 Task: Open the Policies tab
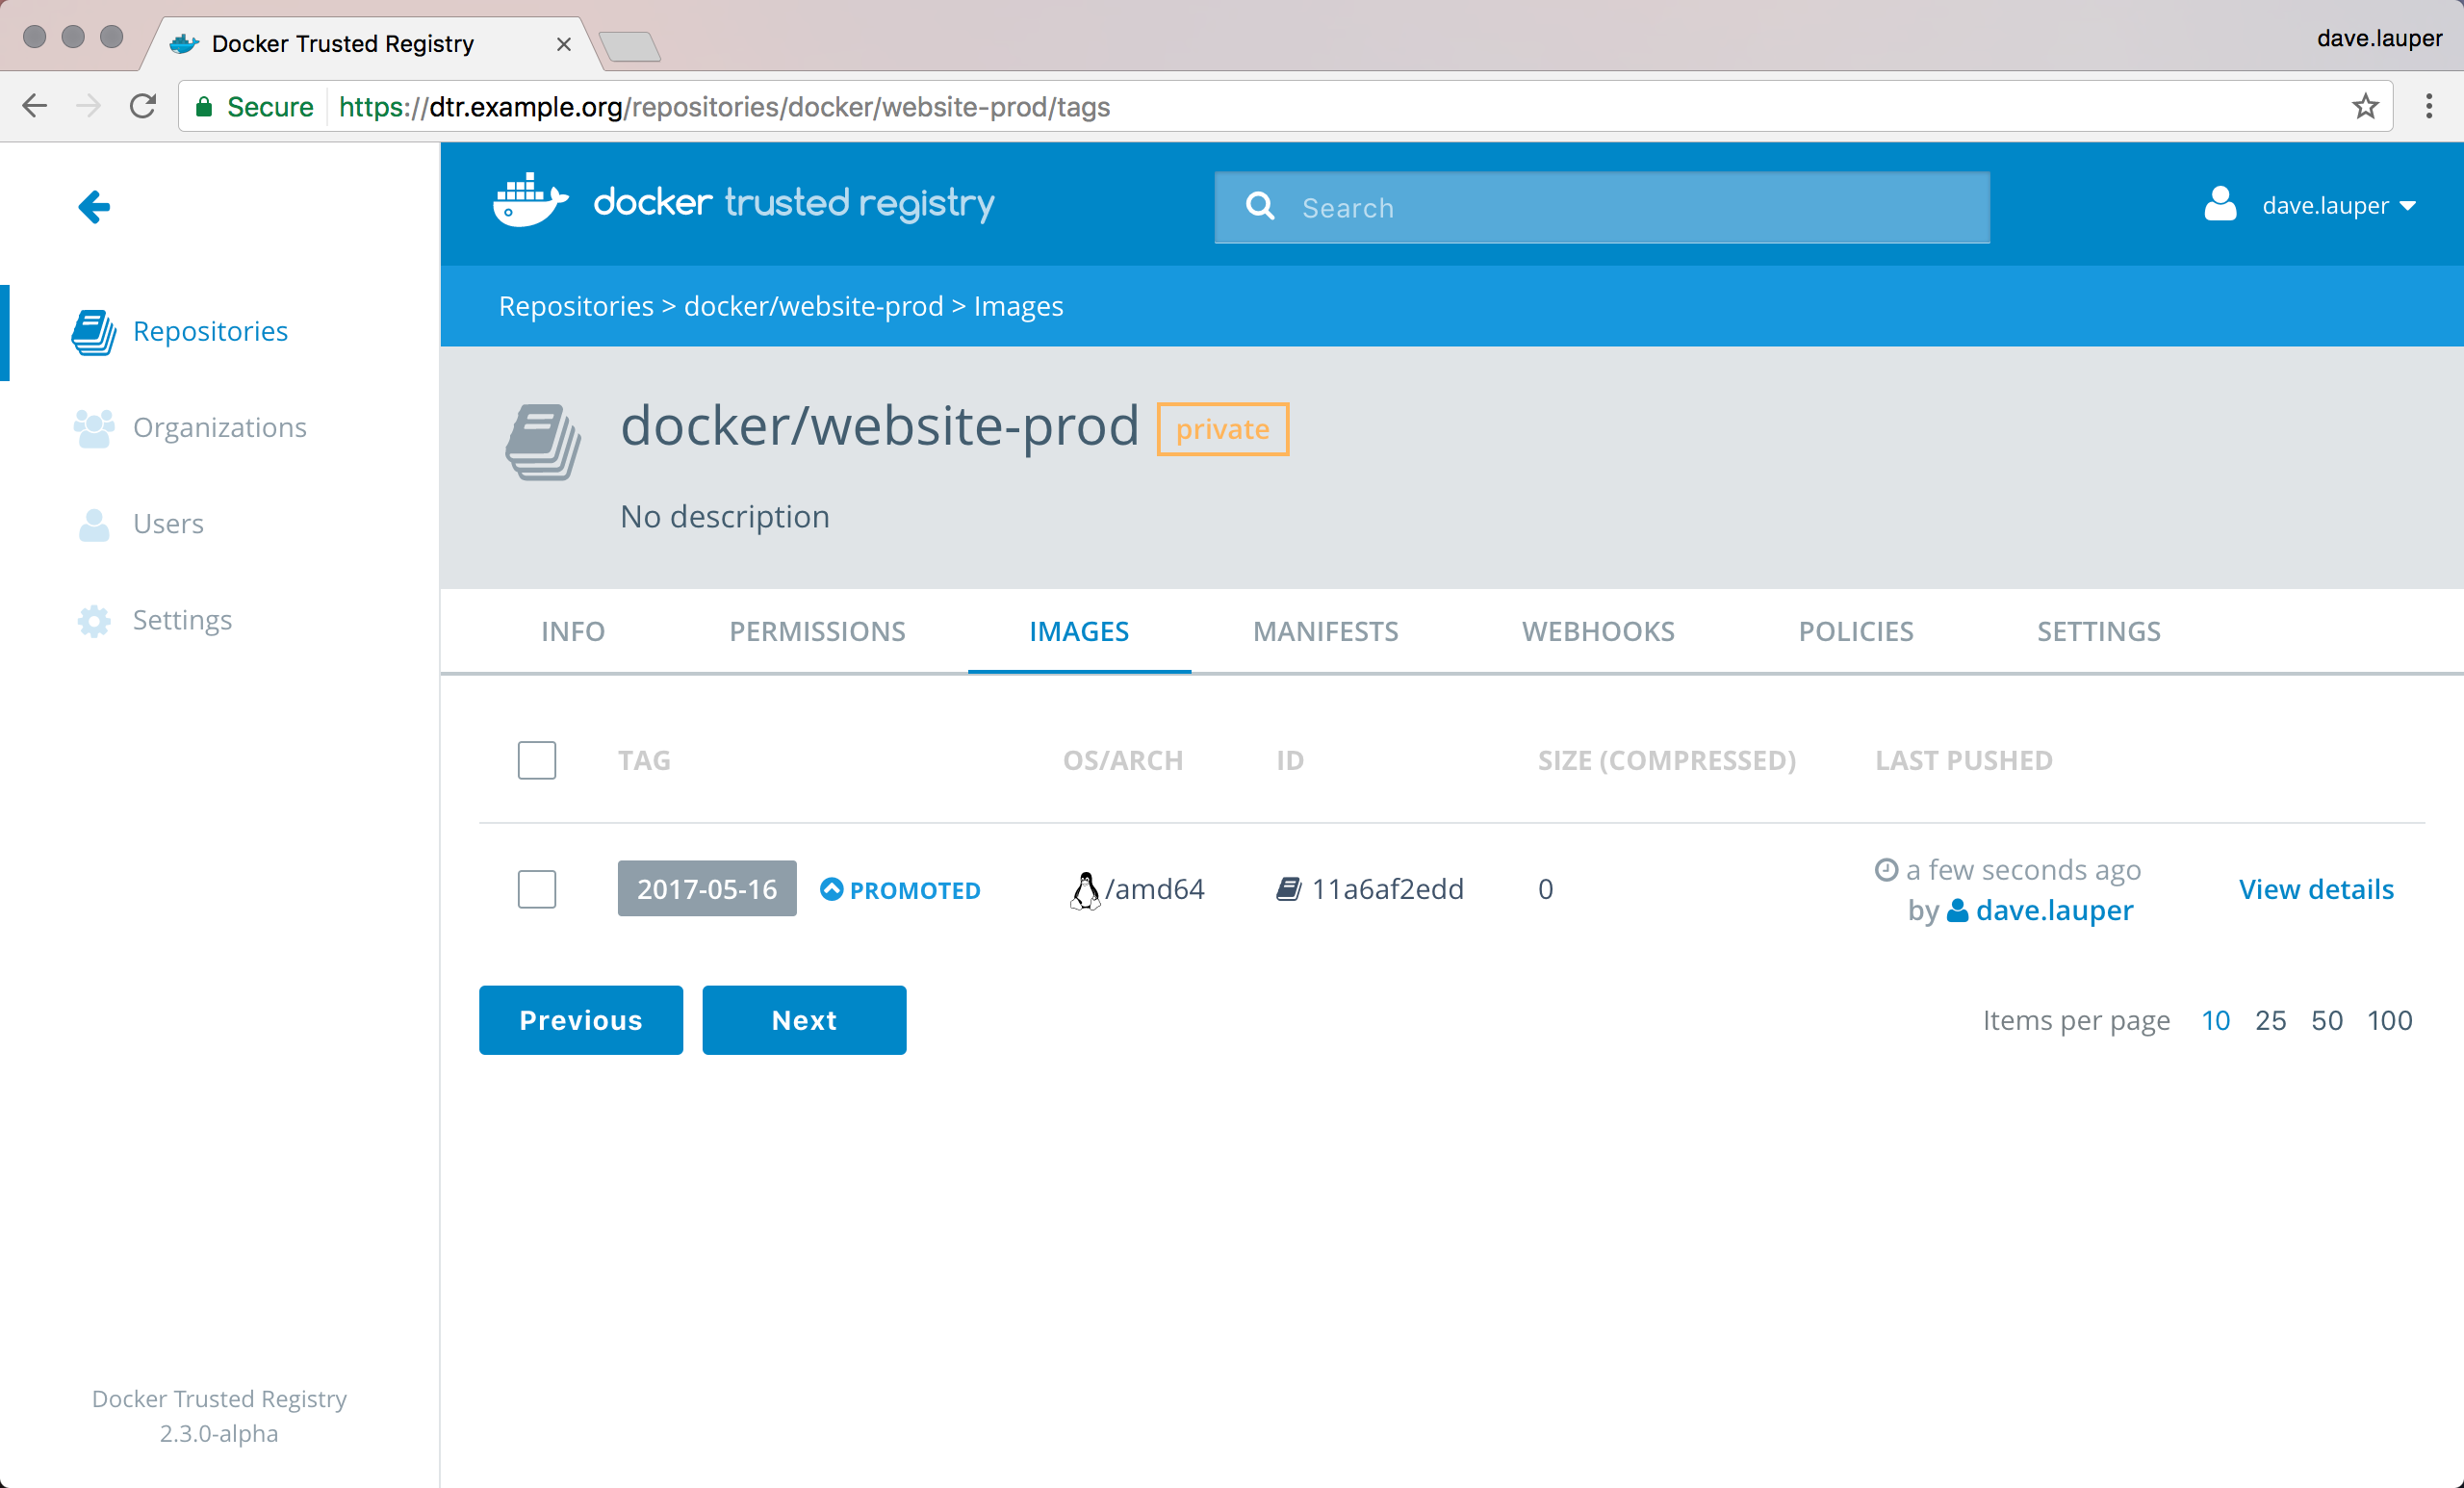point(1855,631)
